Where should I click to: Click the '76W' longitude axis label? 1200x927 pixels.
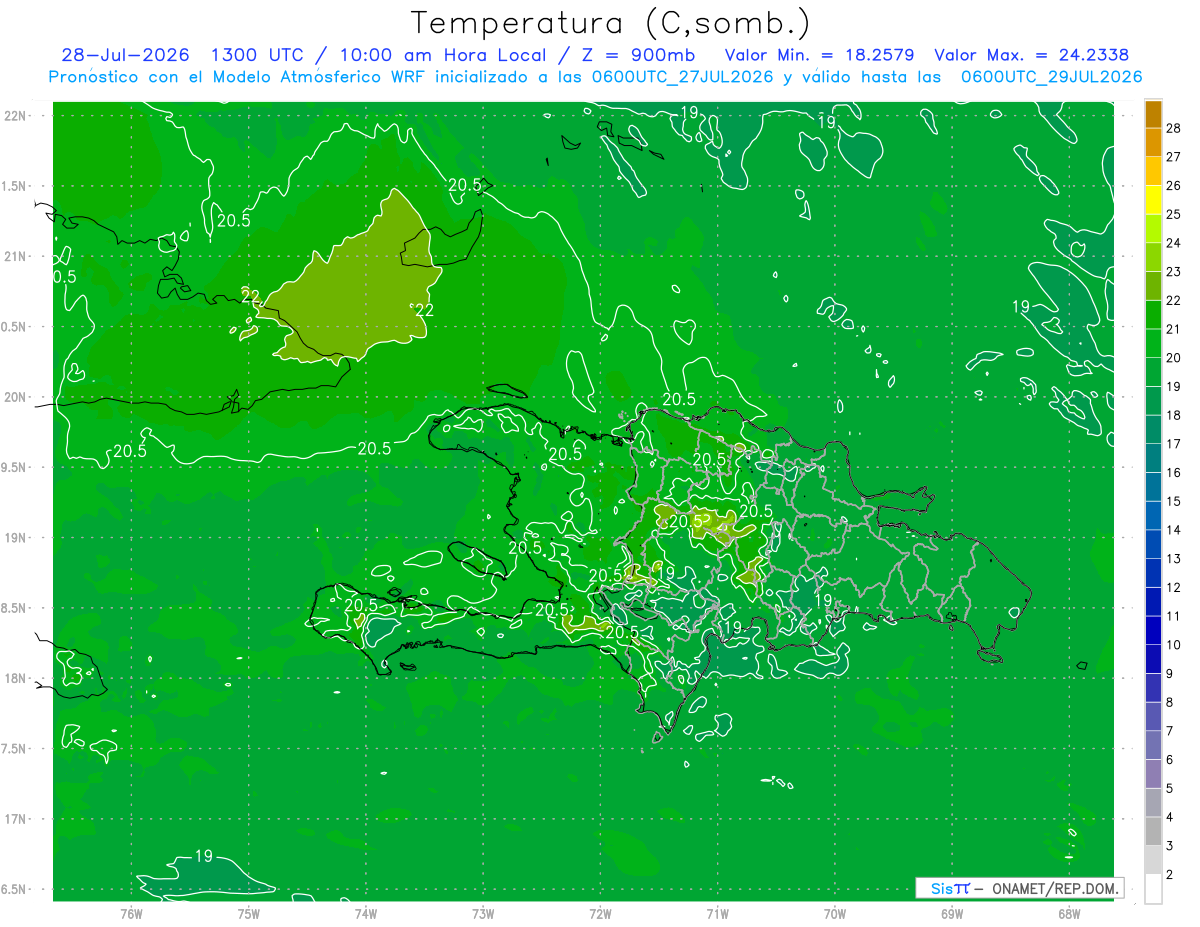pyautogui.click(x=131, y=914)
